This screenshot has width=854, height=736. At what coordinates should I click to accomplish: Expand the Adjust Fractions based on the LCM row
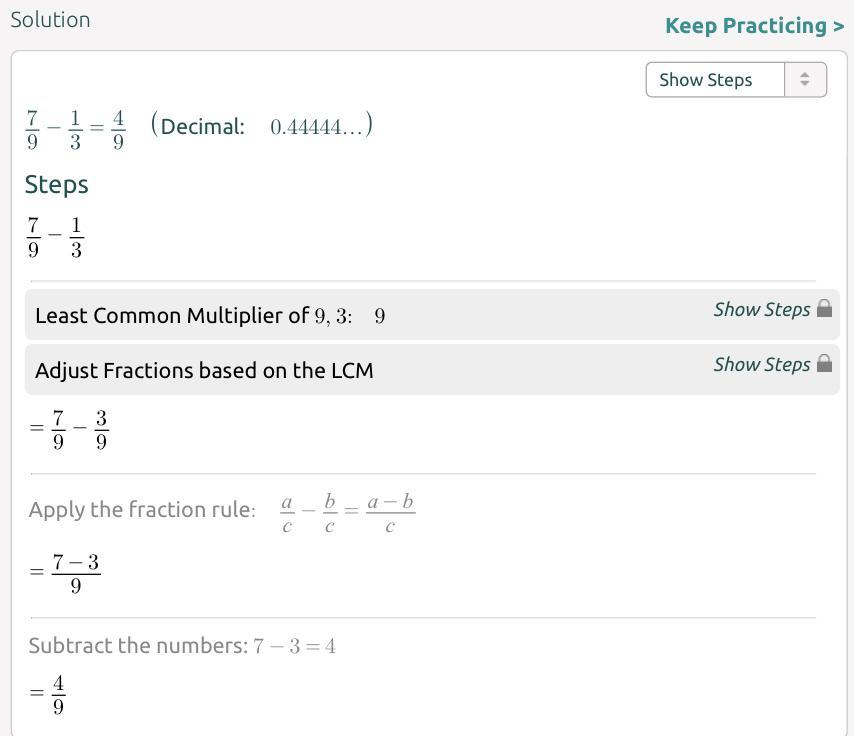coord(204,371)
